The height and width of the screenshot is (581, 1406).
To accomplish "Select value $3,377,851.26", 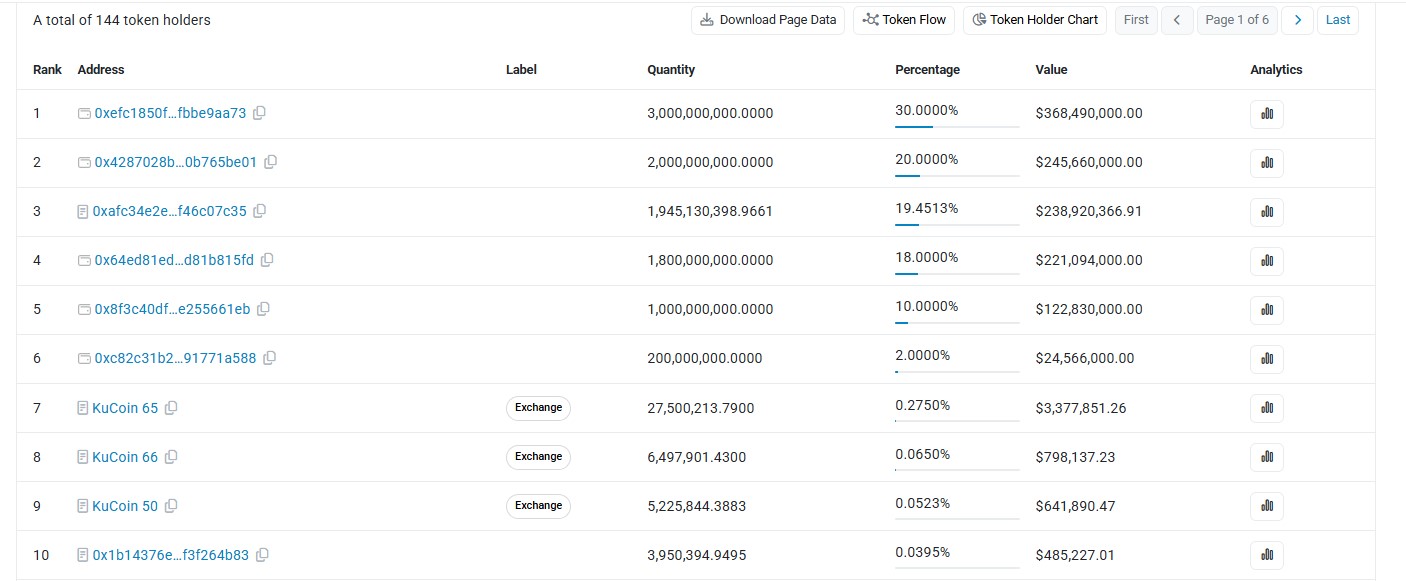I will 1081,408.
